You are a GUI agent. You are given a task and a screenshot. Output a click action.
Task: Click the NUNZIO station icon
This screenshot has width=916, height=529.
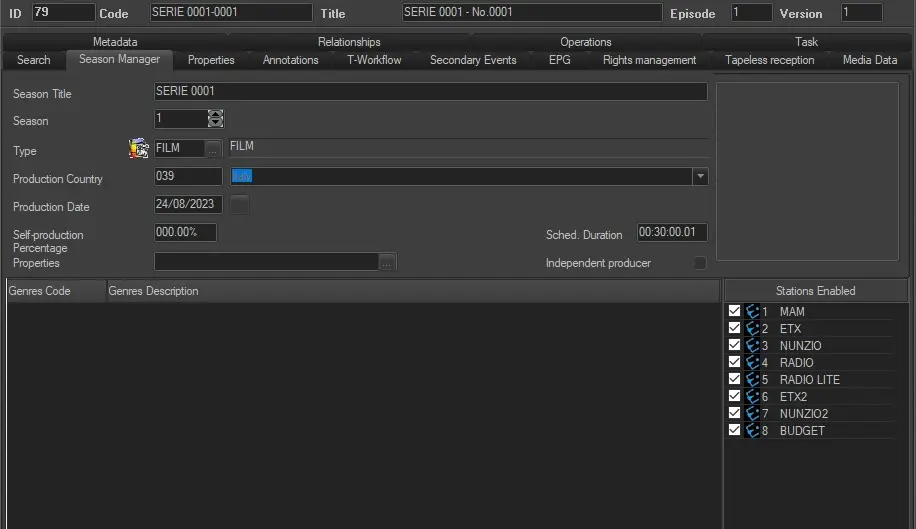[752, 346]
